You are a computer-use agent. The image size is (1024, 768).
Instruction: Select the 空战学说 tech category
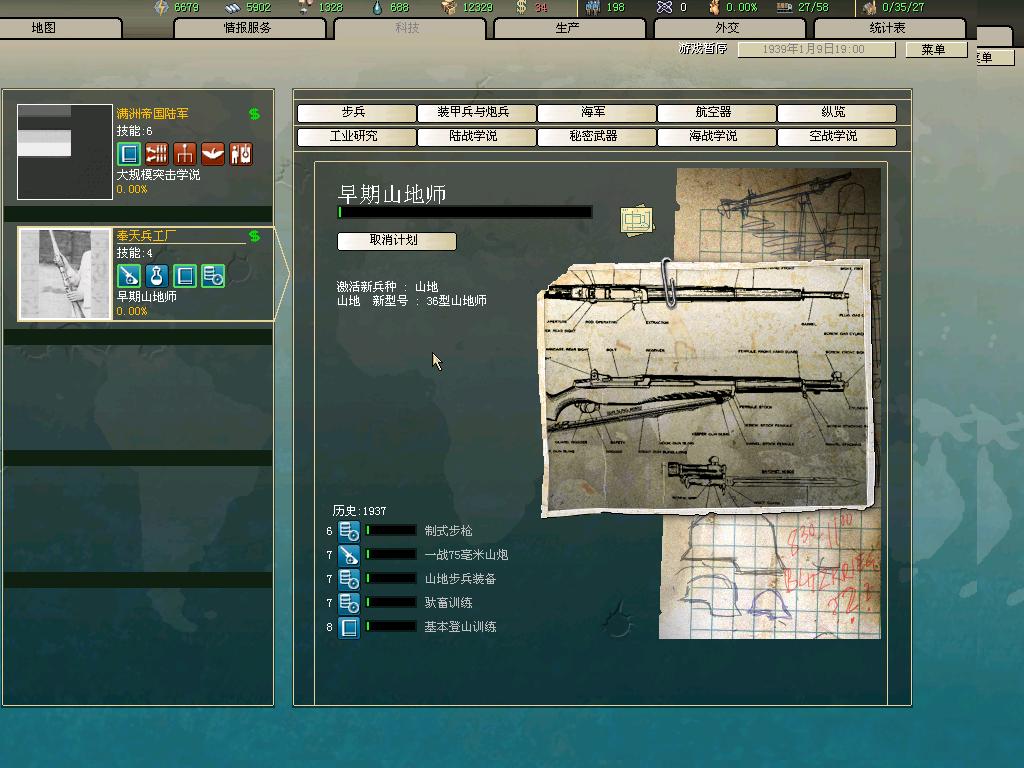(837, 136)
